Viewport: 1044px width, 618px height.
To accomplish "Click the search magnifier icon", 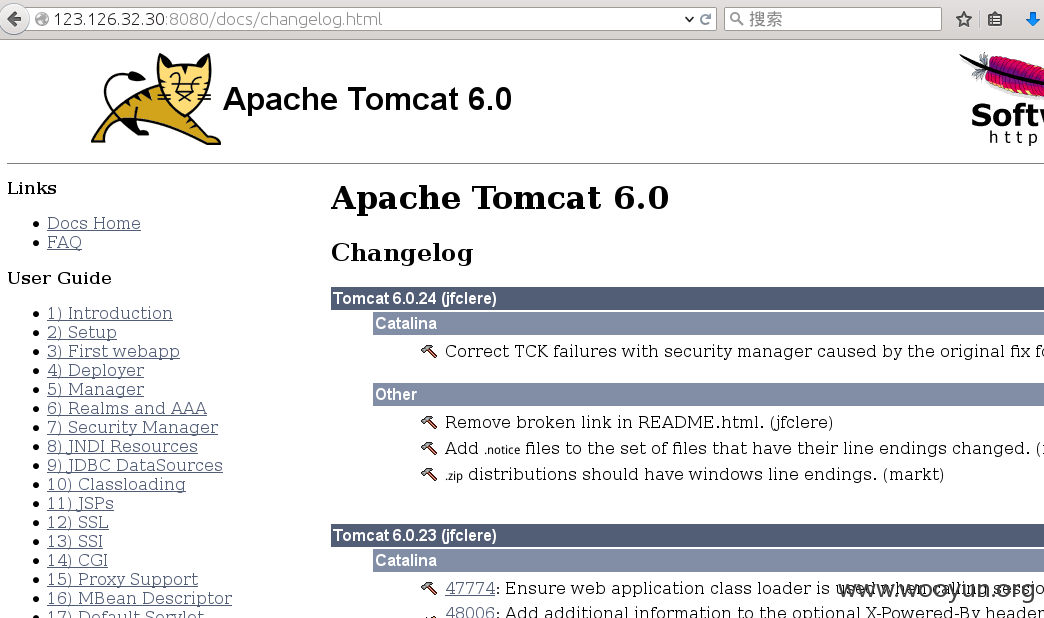I will (x=736, y=19).
